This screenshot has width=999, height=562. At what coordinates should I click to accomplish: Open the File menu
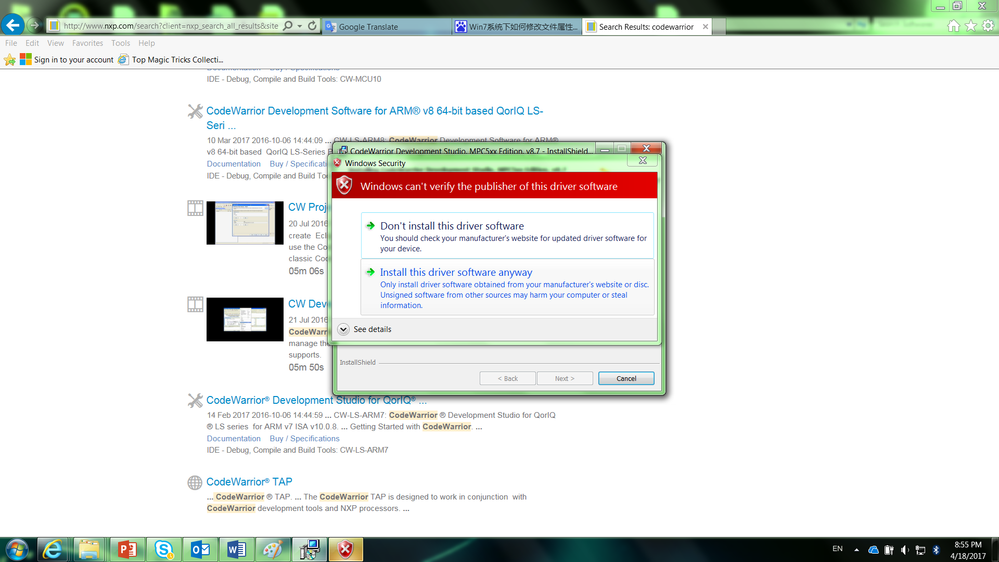11,43
